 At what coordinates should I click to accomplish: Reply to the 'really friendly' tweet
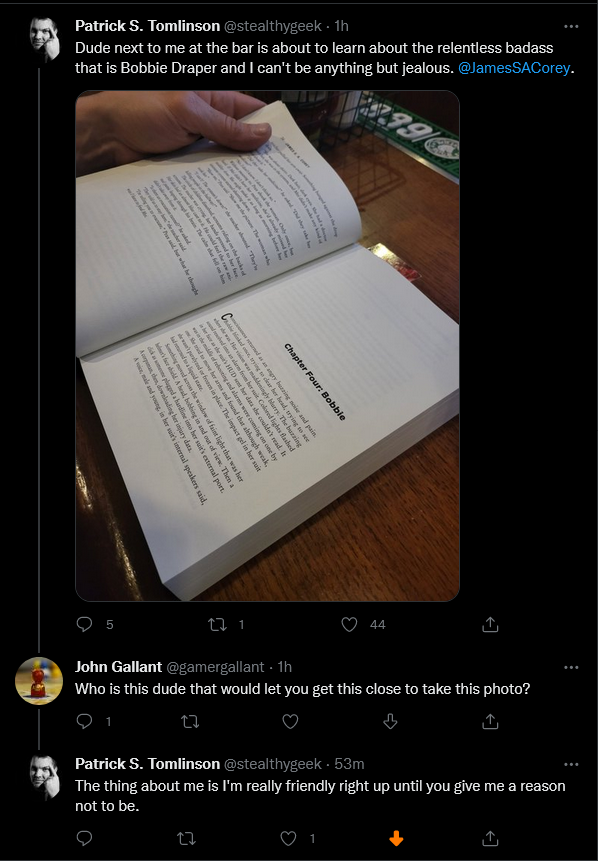[84, 838]
